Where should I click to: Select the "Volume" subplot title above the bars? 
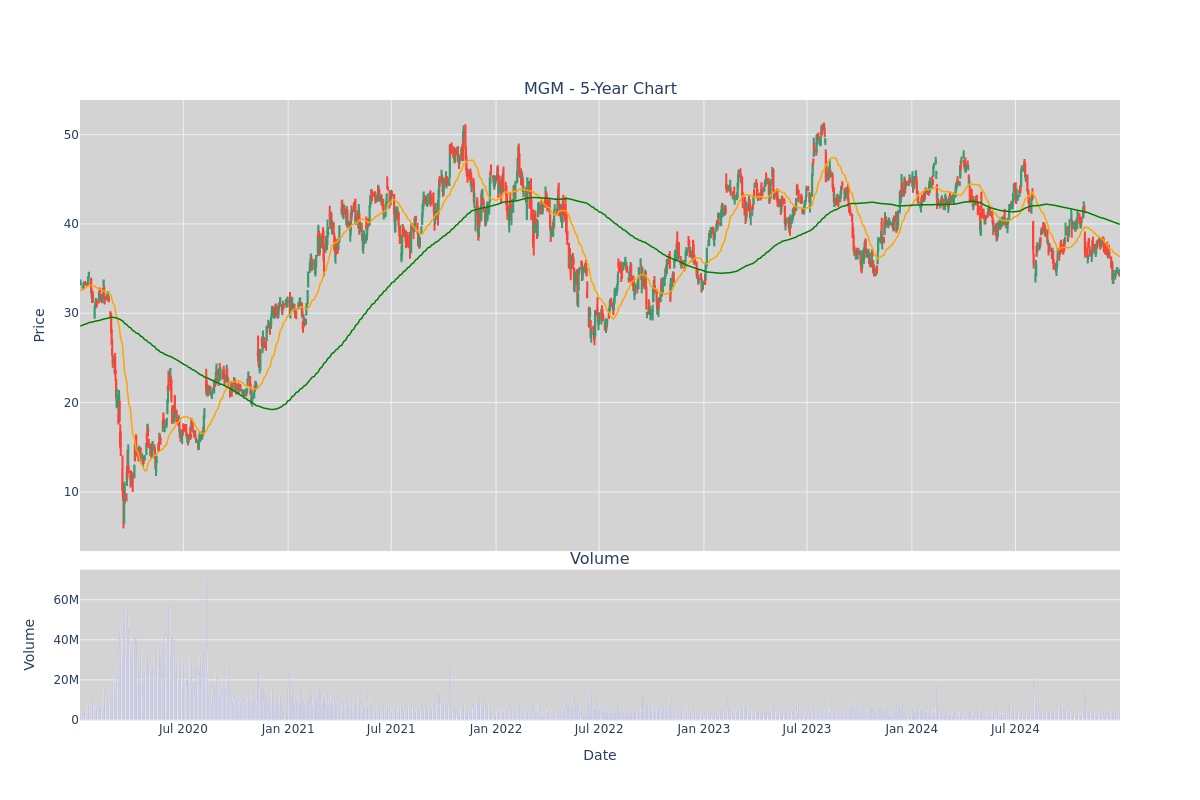pos(600,559)
